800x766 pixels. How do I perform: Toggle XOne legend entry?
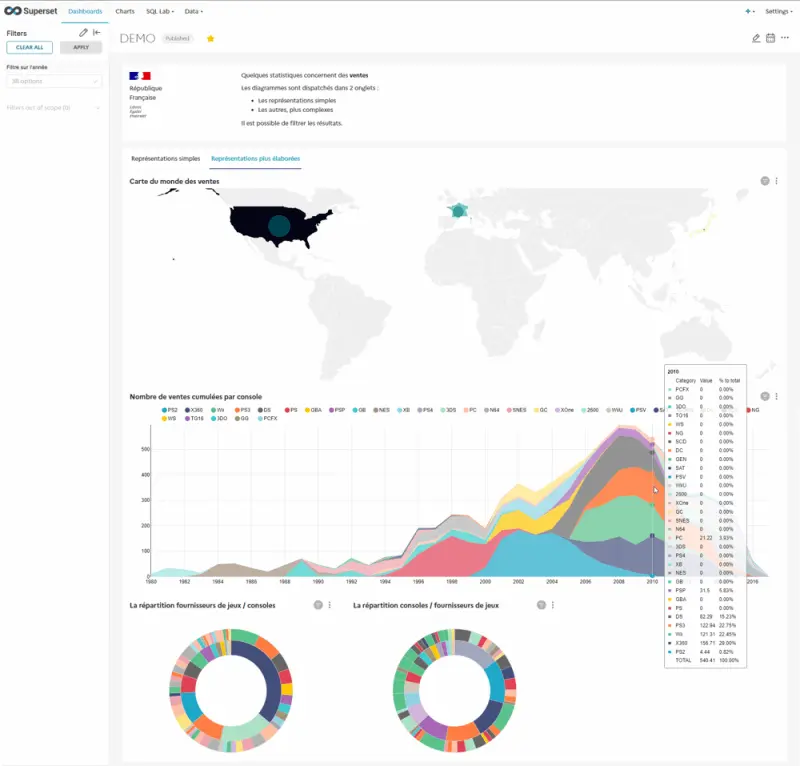click(x=565, y=410)
